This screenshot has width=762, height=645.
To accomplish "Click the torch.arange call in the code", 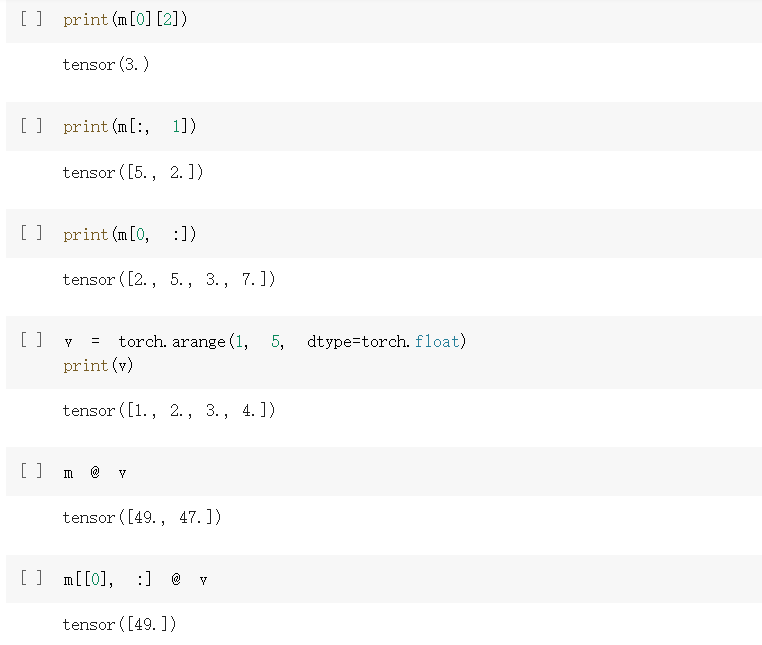I will (x=172, y=342).
